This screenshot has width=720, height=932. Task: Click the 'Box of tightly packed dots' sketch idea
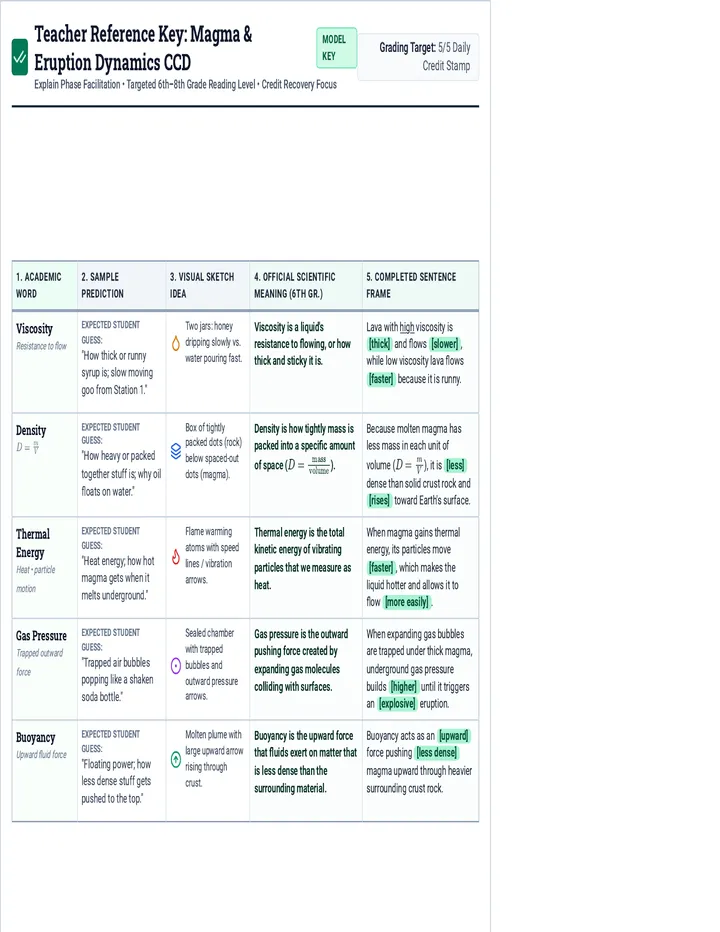[213, 451]
